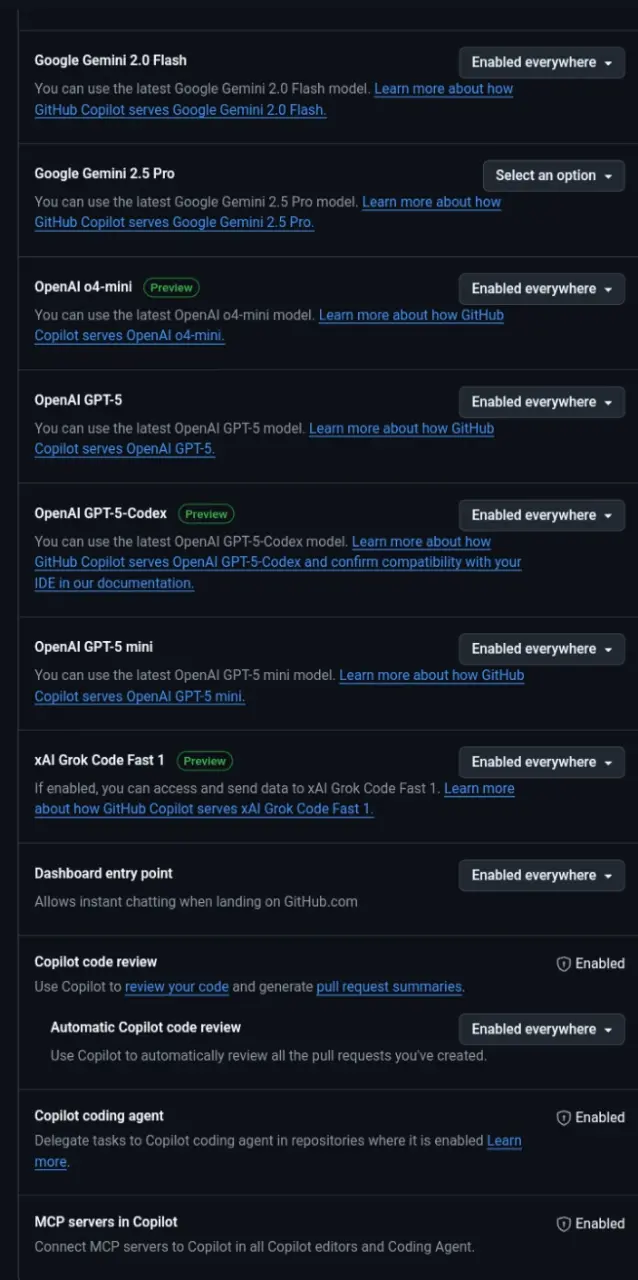Click shield icon beside Copilot coding agent Enabled
The width and height of the screenshot is (638, 1280).
coord(564,1118)
